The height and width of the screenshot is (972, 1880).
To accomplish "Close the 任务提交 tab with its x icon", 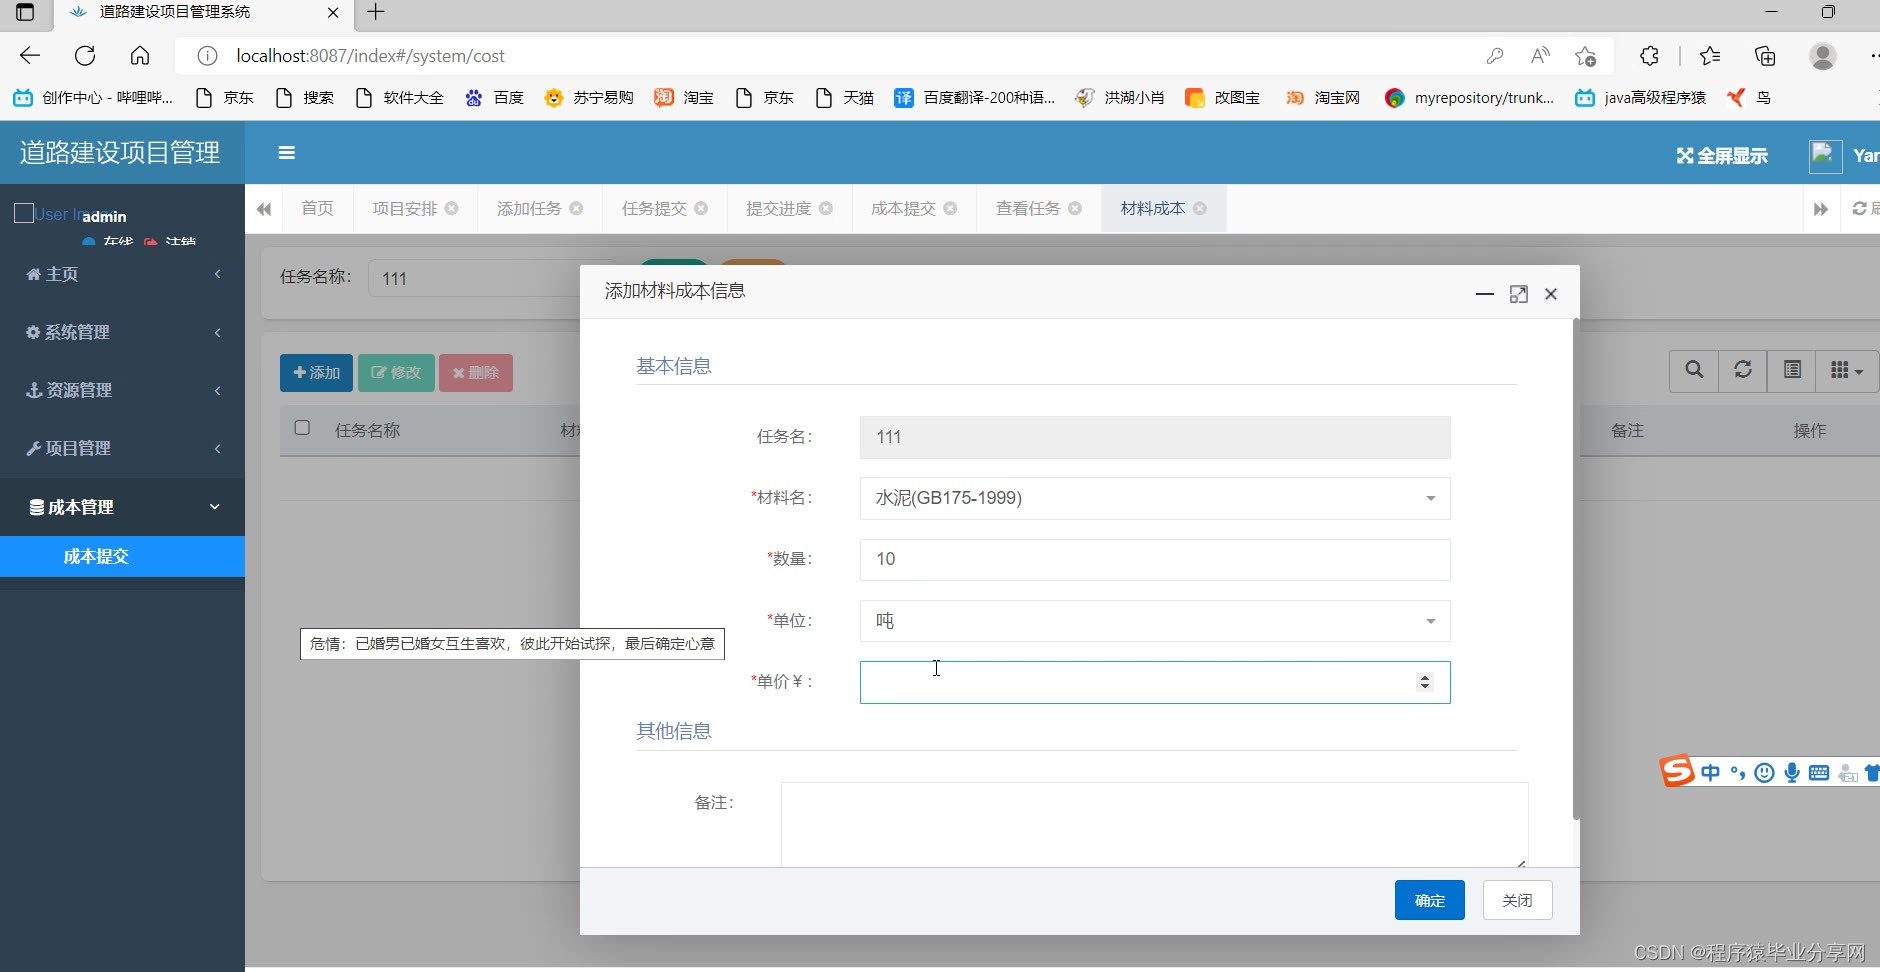I will coord(701,208).
